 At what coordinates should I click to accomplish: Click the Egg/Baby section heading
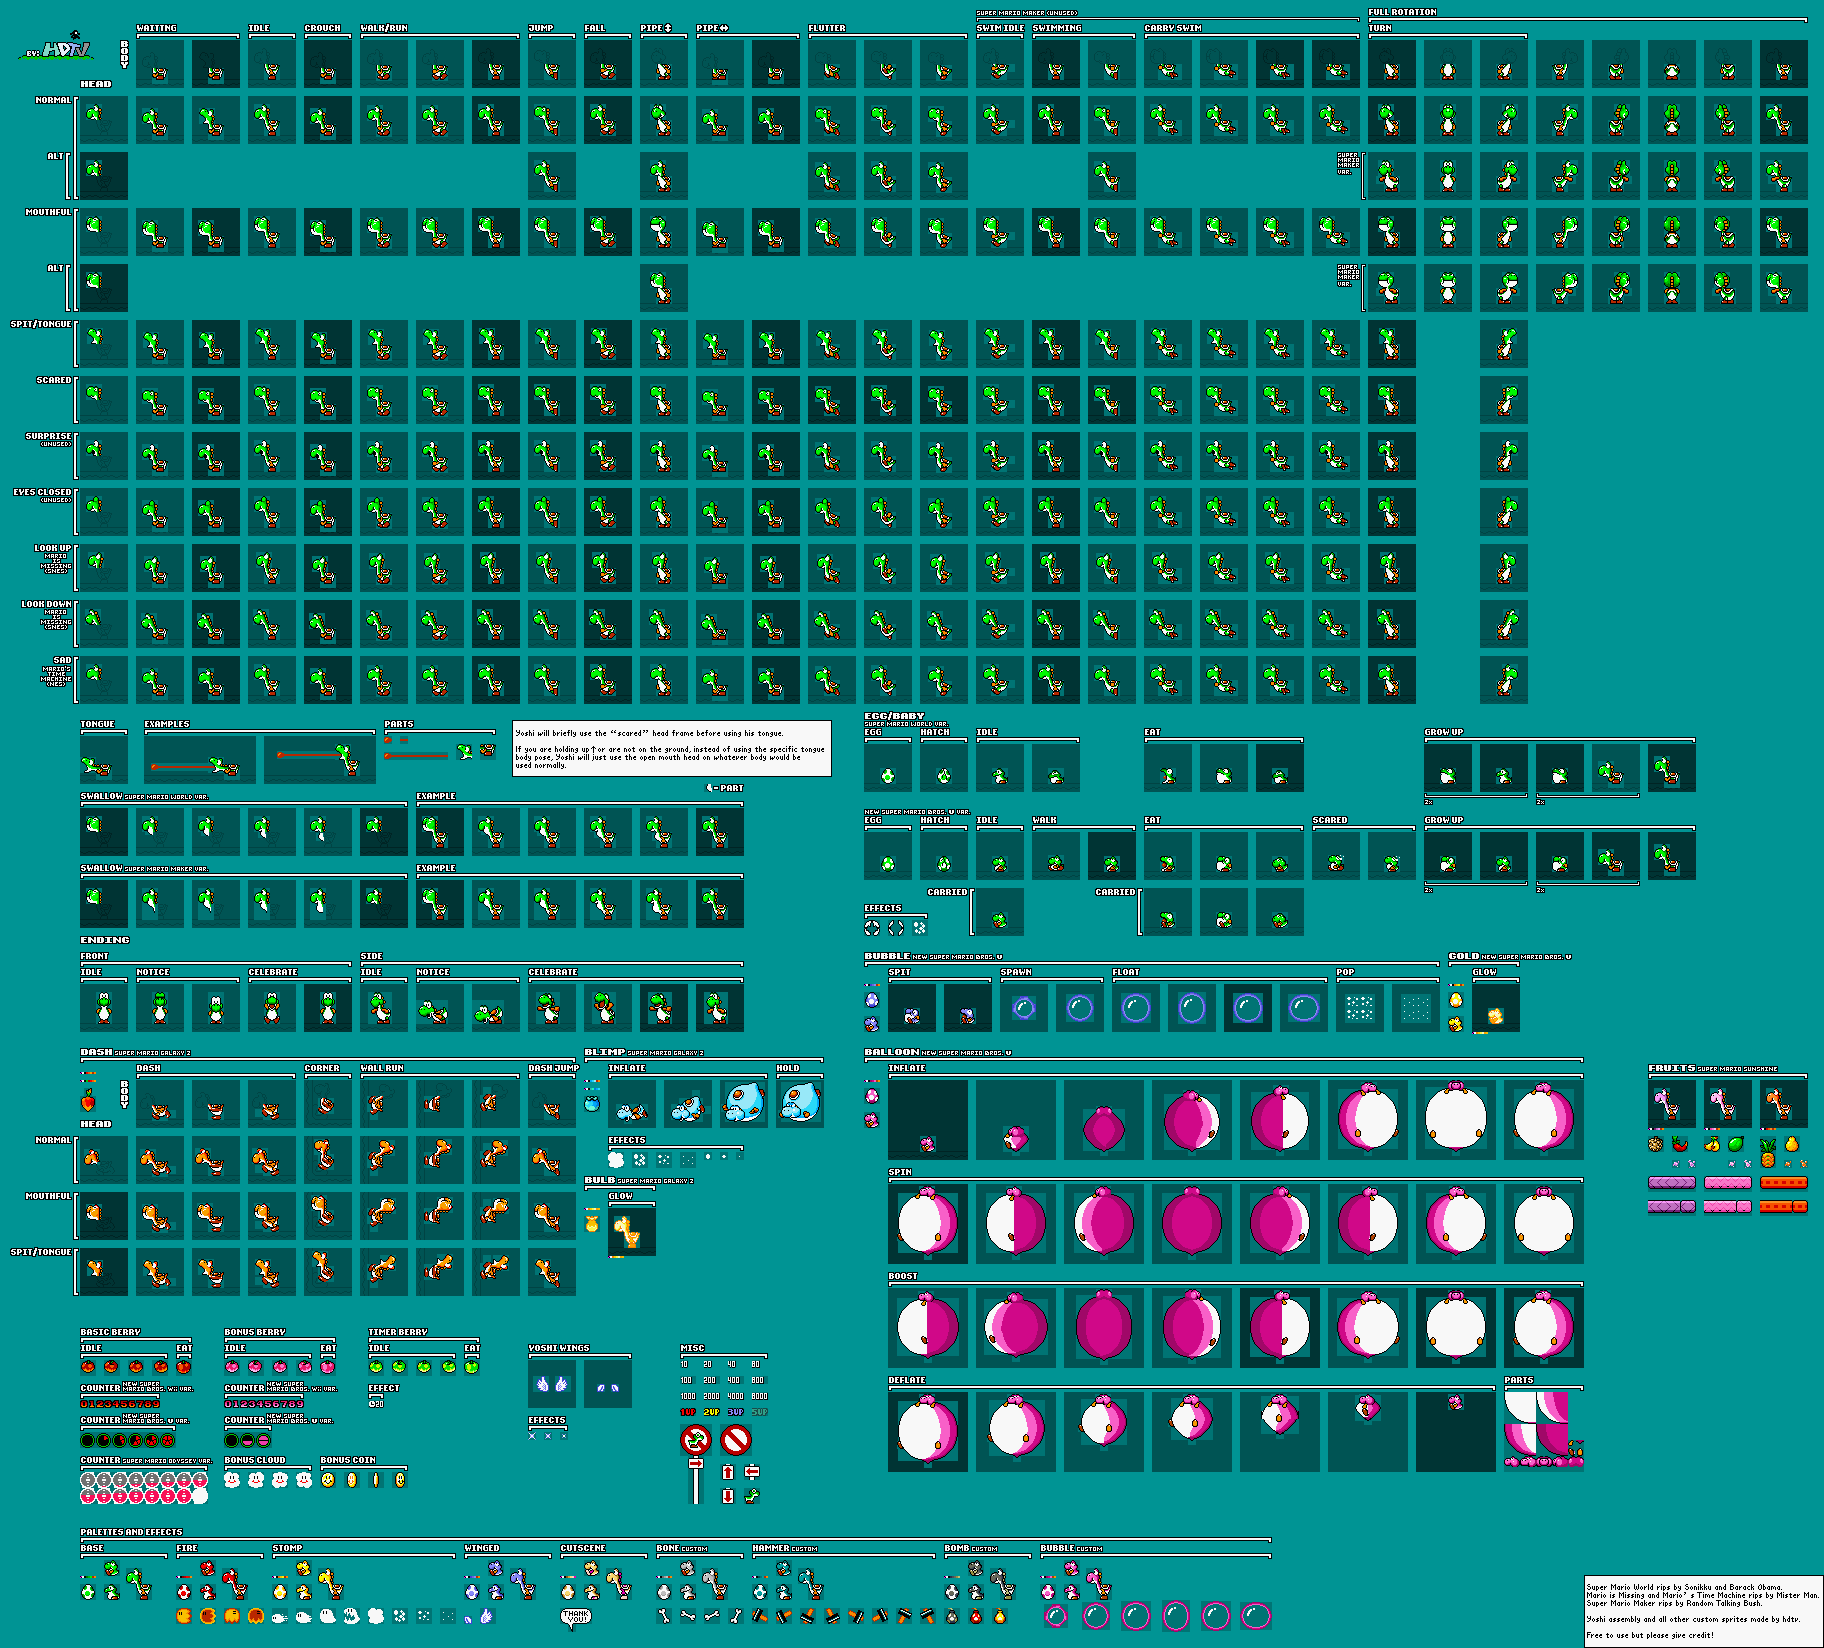pos(894,716)
